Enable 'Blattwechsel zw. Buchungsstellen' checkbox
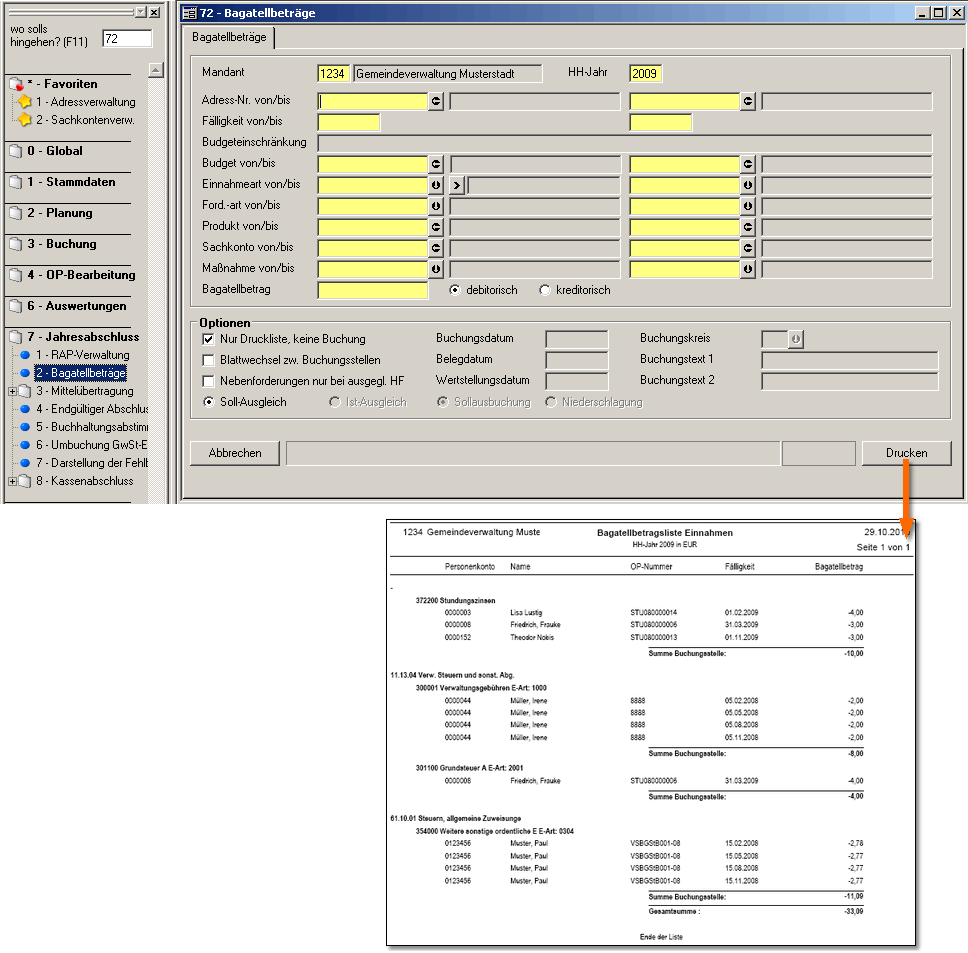The image size is (968, 953). pyautogui.click(x=209, y=360)
